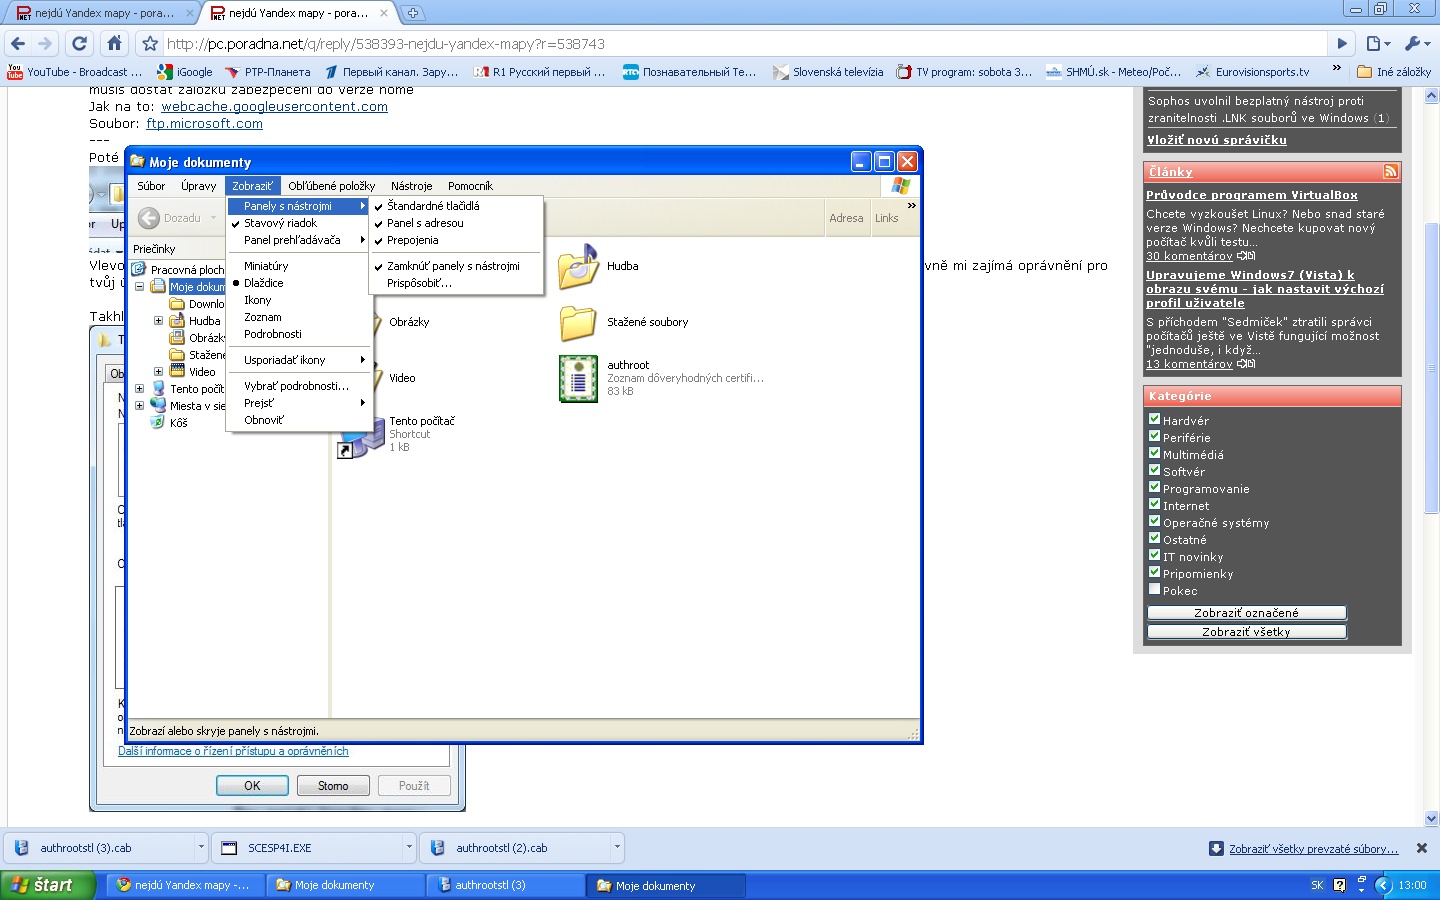1440x900 pixels.
Task: Switch to the authrootstl (3) taskbar window
Action: pyautogui.click(x=505, y=885)
